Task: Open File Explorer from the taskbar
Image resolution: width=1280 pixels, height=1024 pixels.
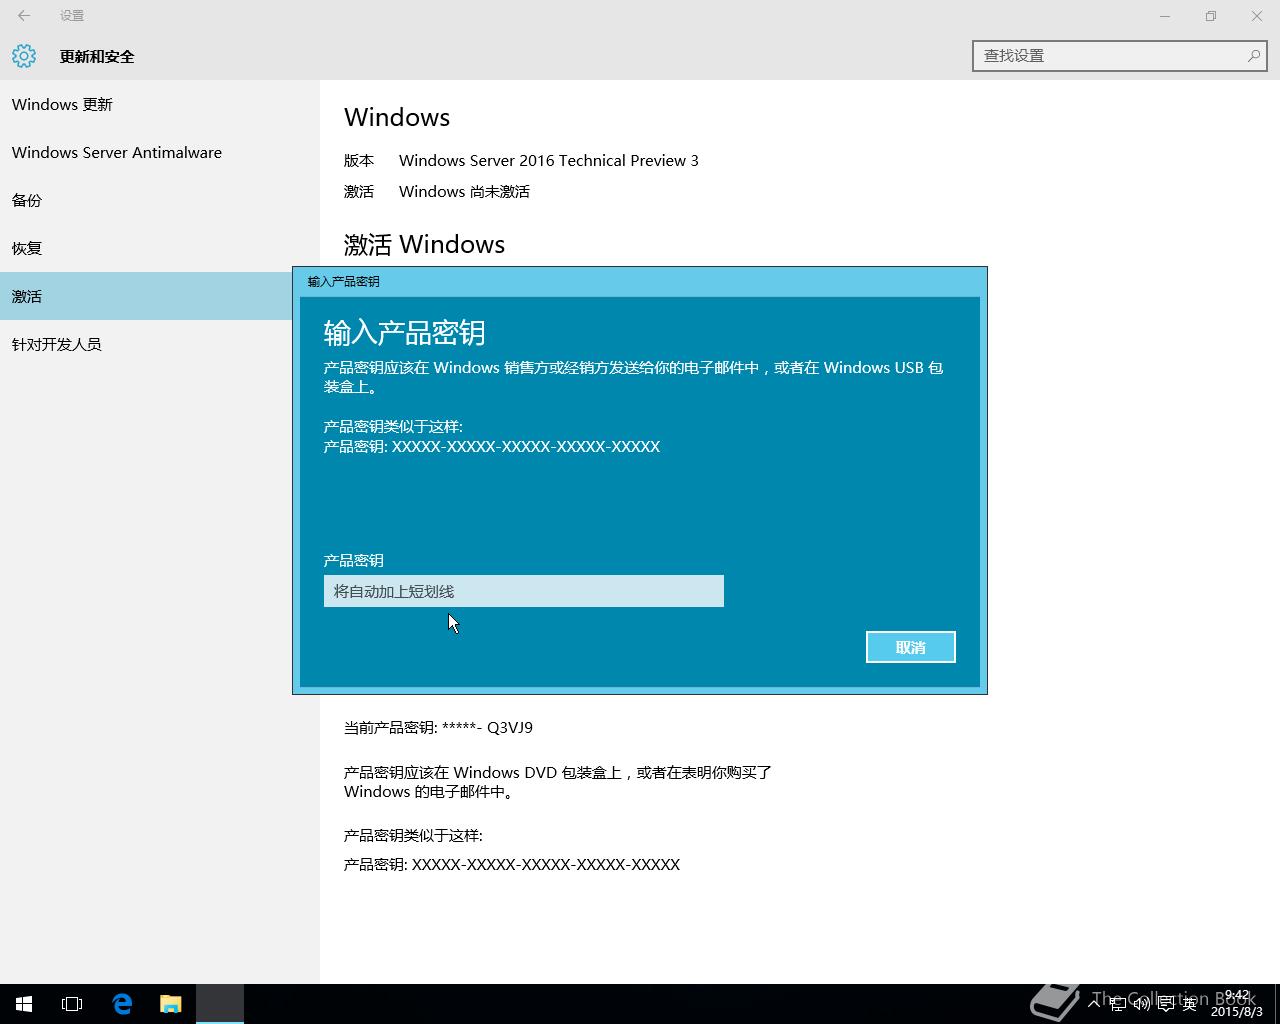Action: click(171, 1004)
